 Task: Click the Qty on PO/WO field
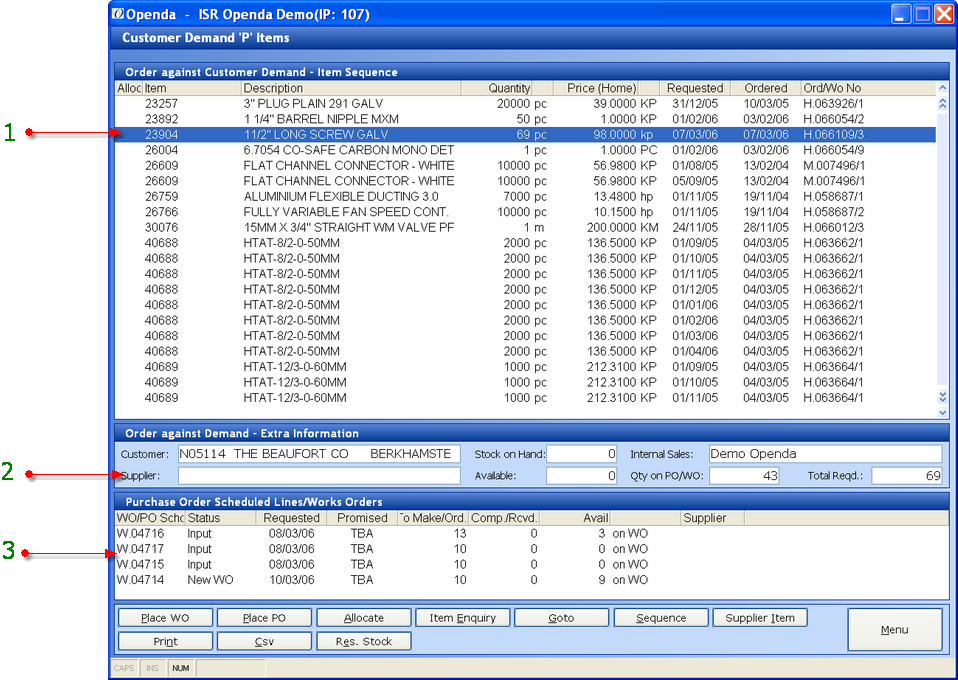pos(744,475)
